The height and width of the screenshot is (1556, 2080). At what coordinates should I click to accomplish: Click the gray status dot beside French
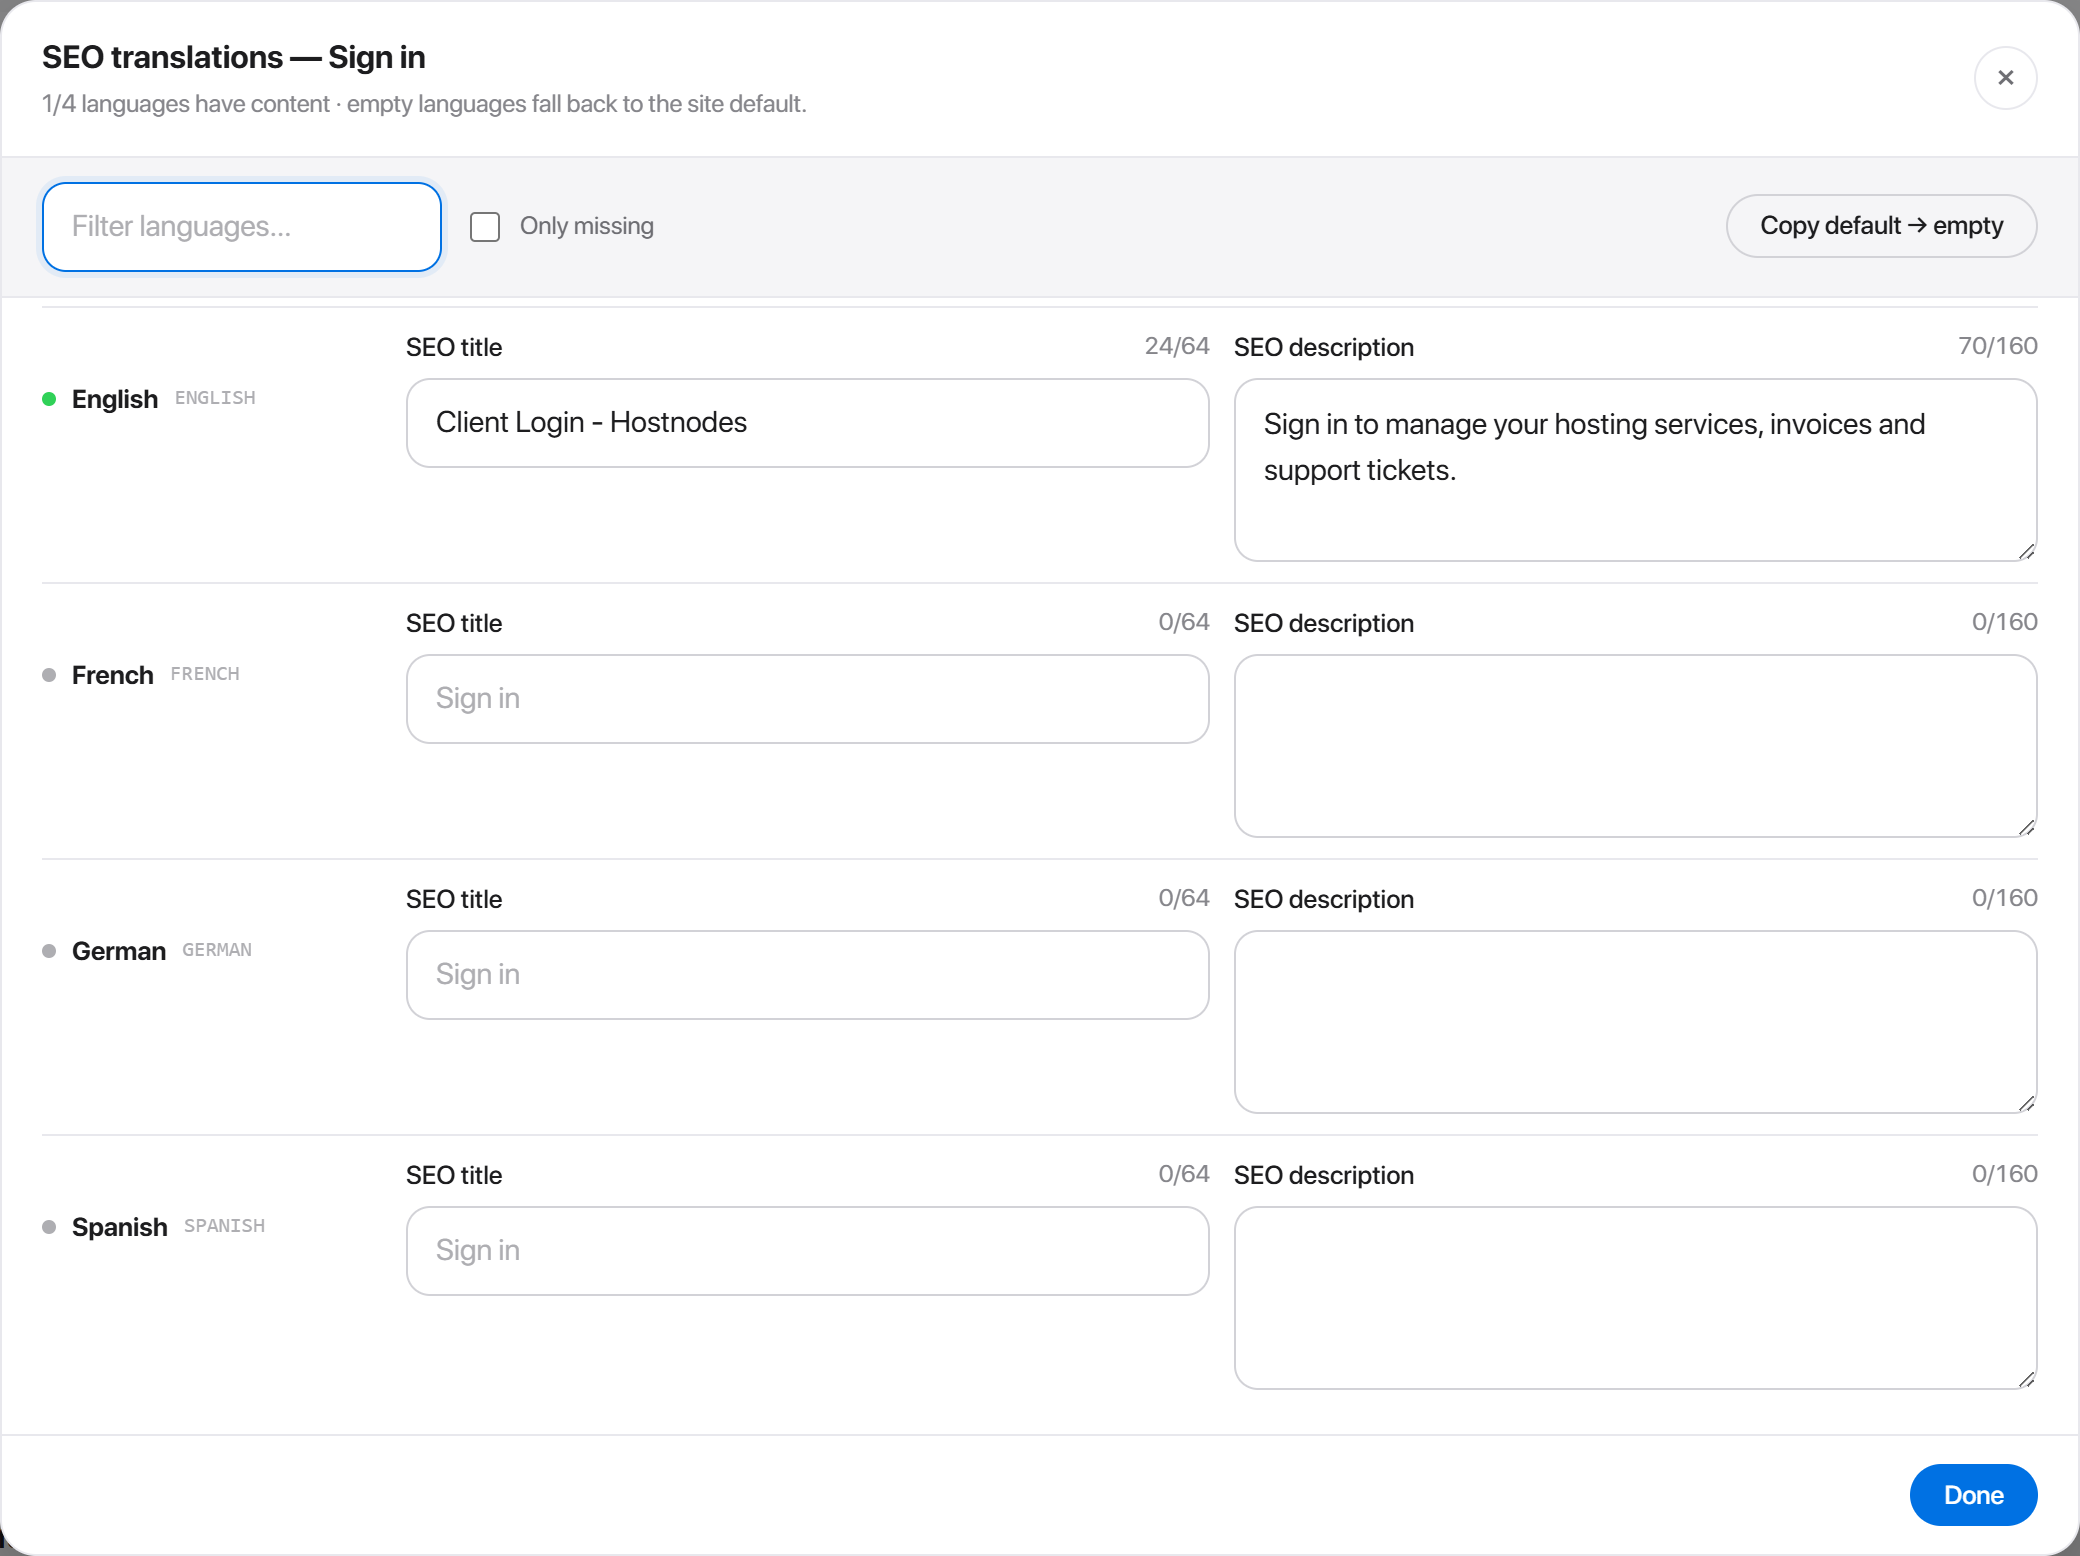(49, 675)
